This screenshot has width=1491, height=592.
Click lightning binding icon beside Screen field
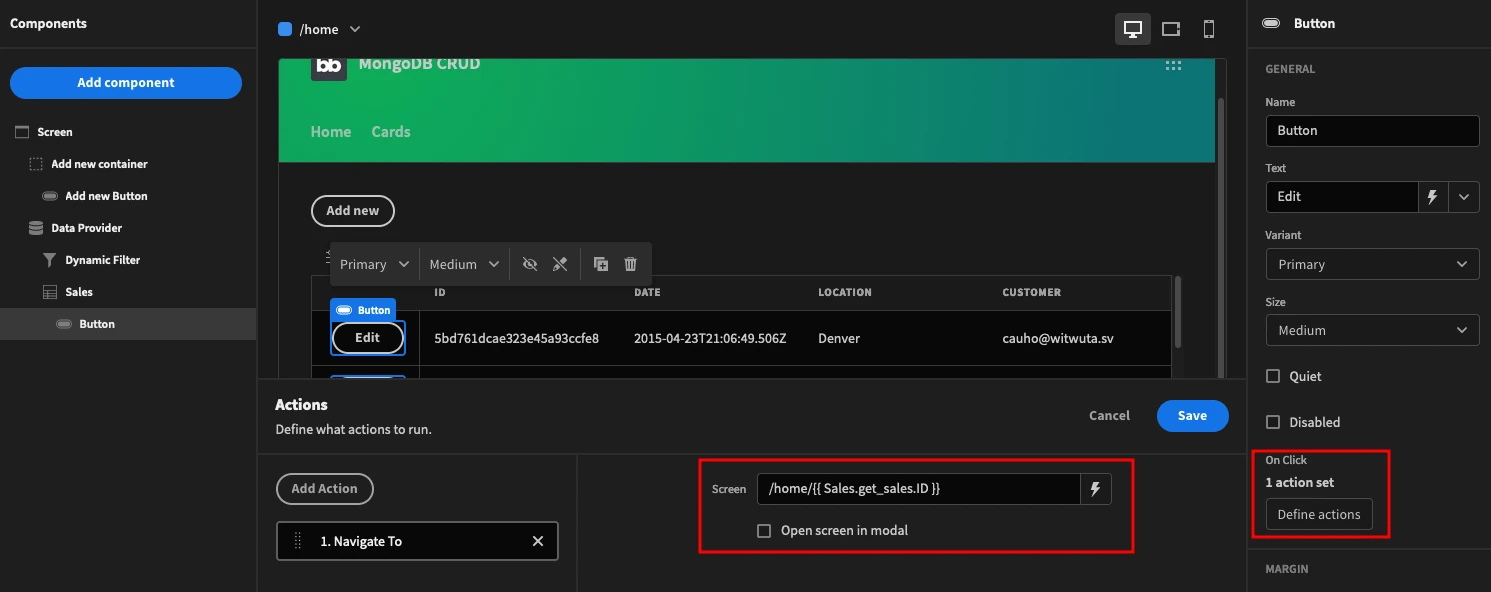point(1096,489)
